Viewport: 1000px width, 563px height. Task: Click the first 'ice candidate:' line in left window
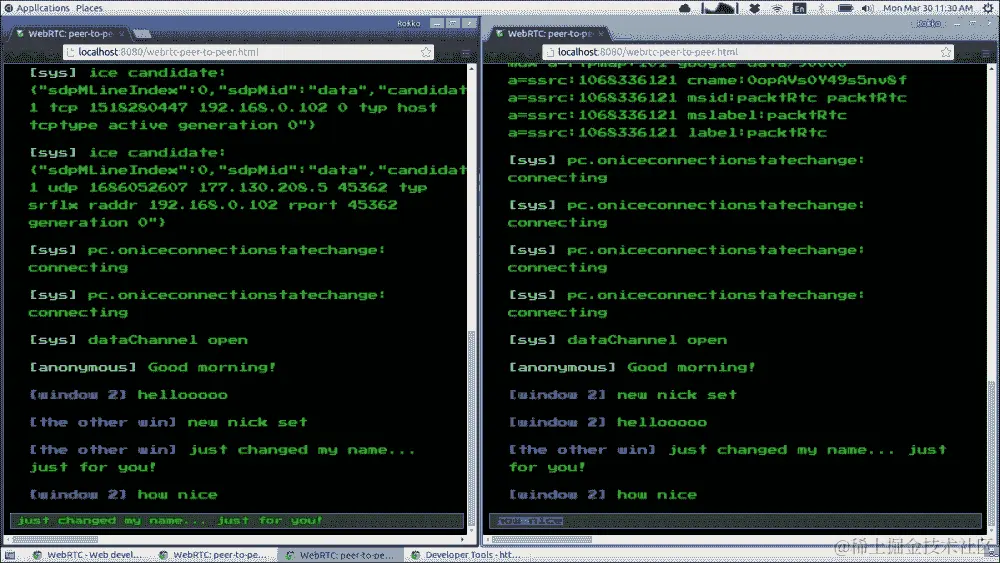(128, 73)
